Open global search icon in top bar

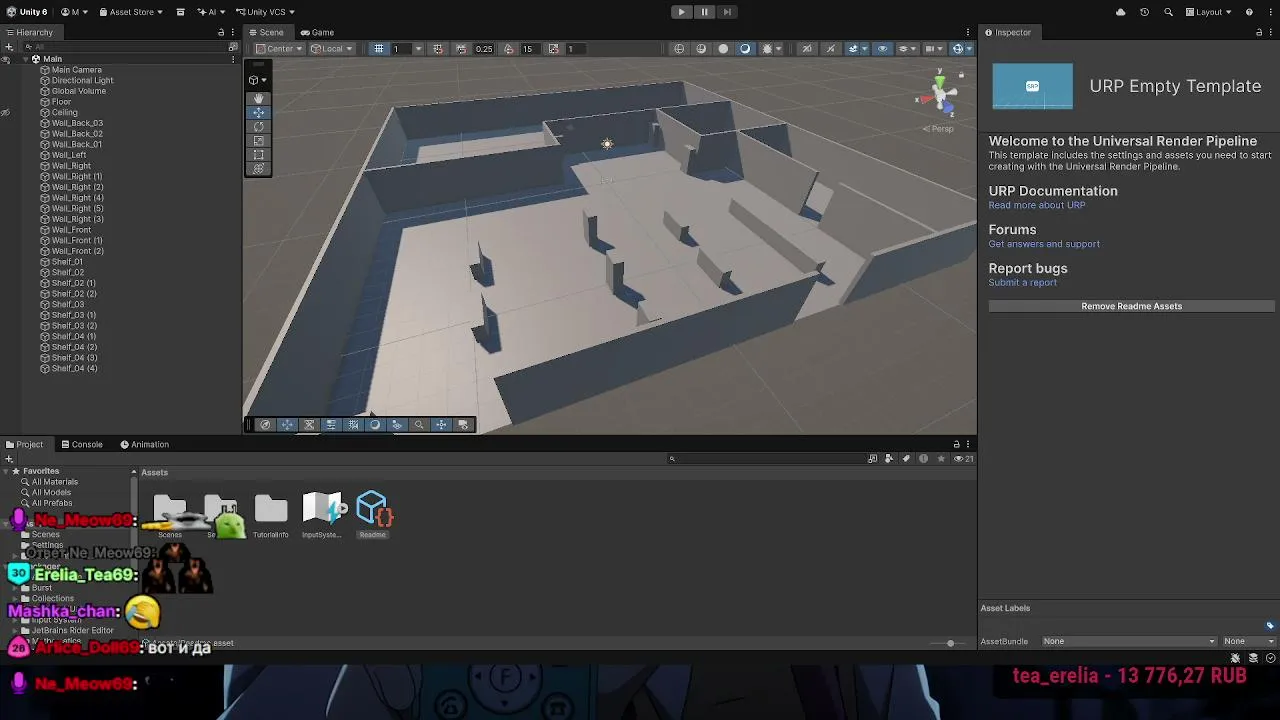(x=1170, y=12)
